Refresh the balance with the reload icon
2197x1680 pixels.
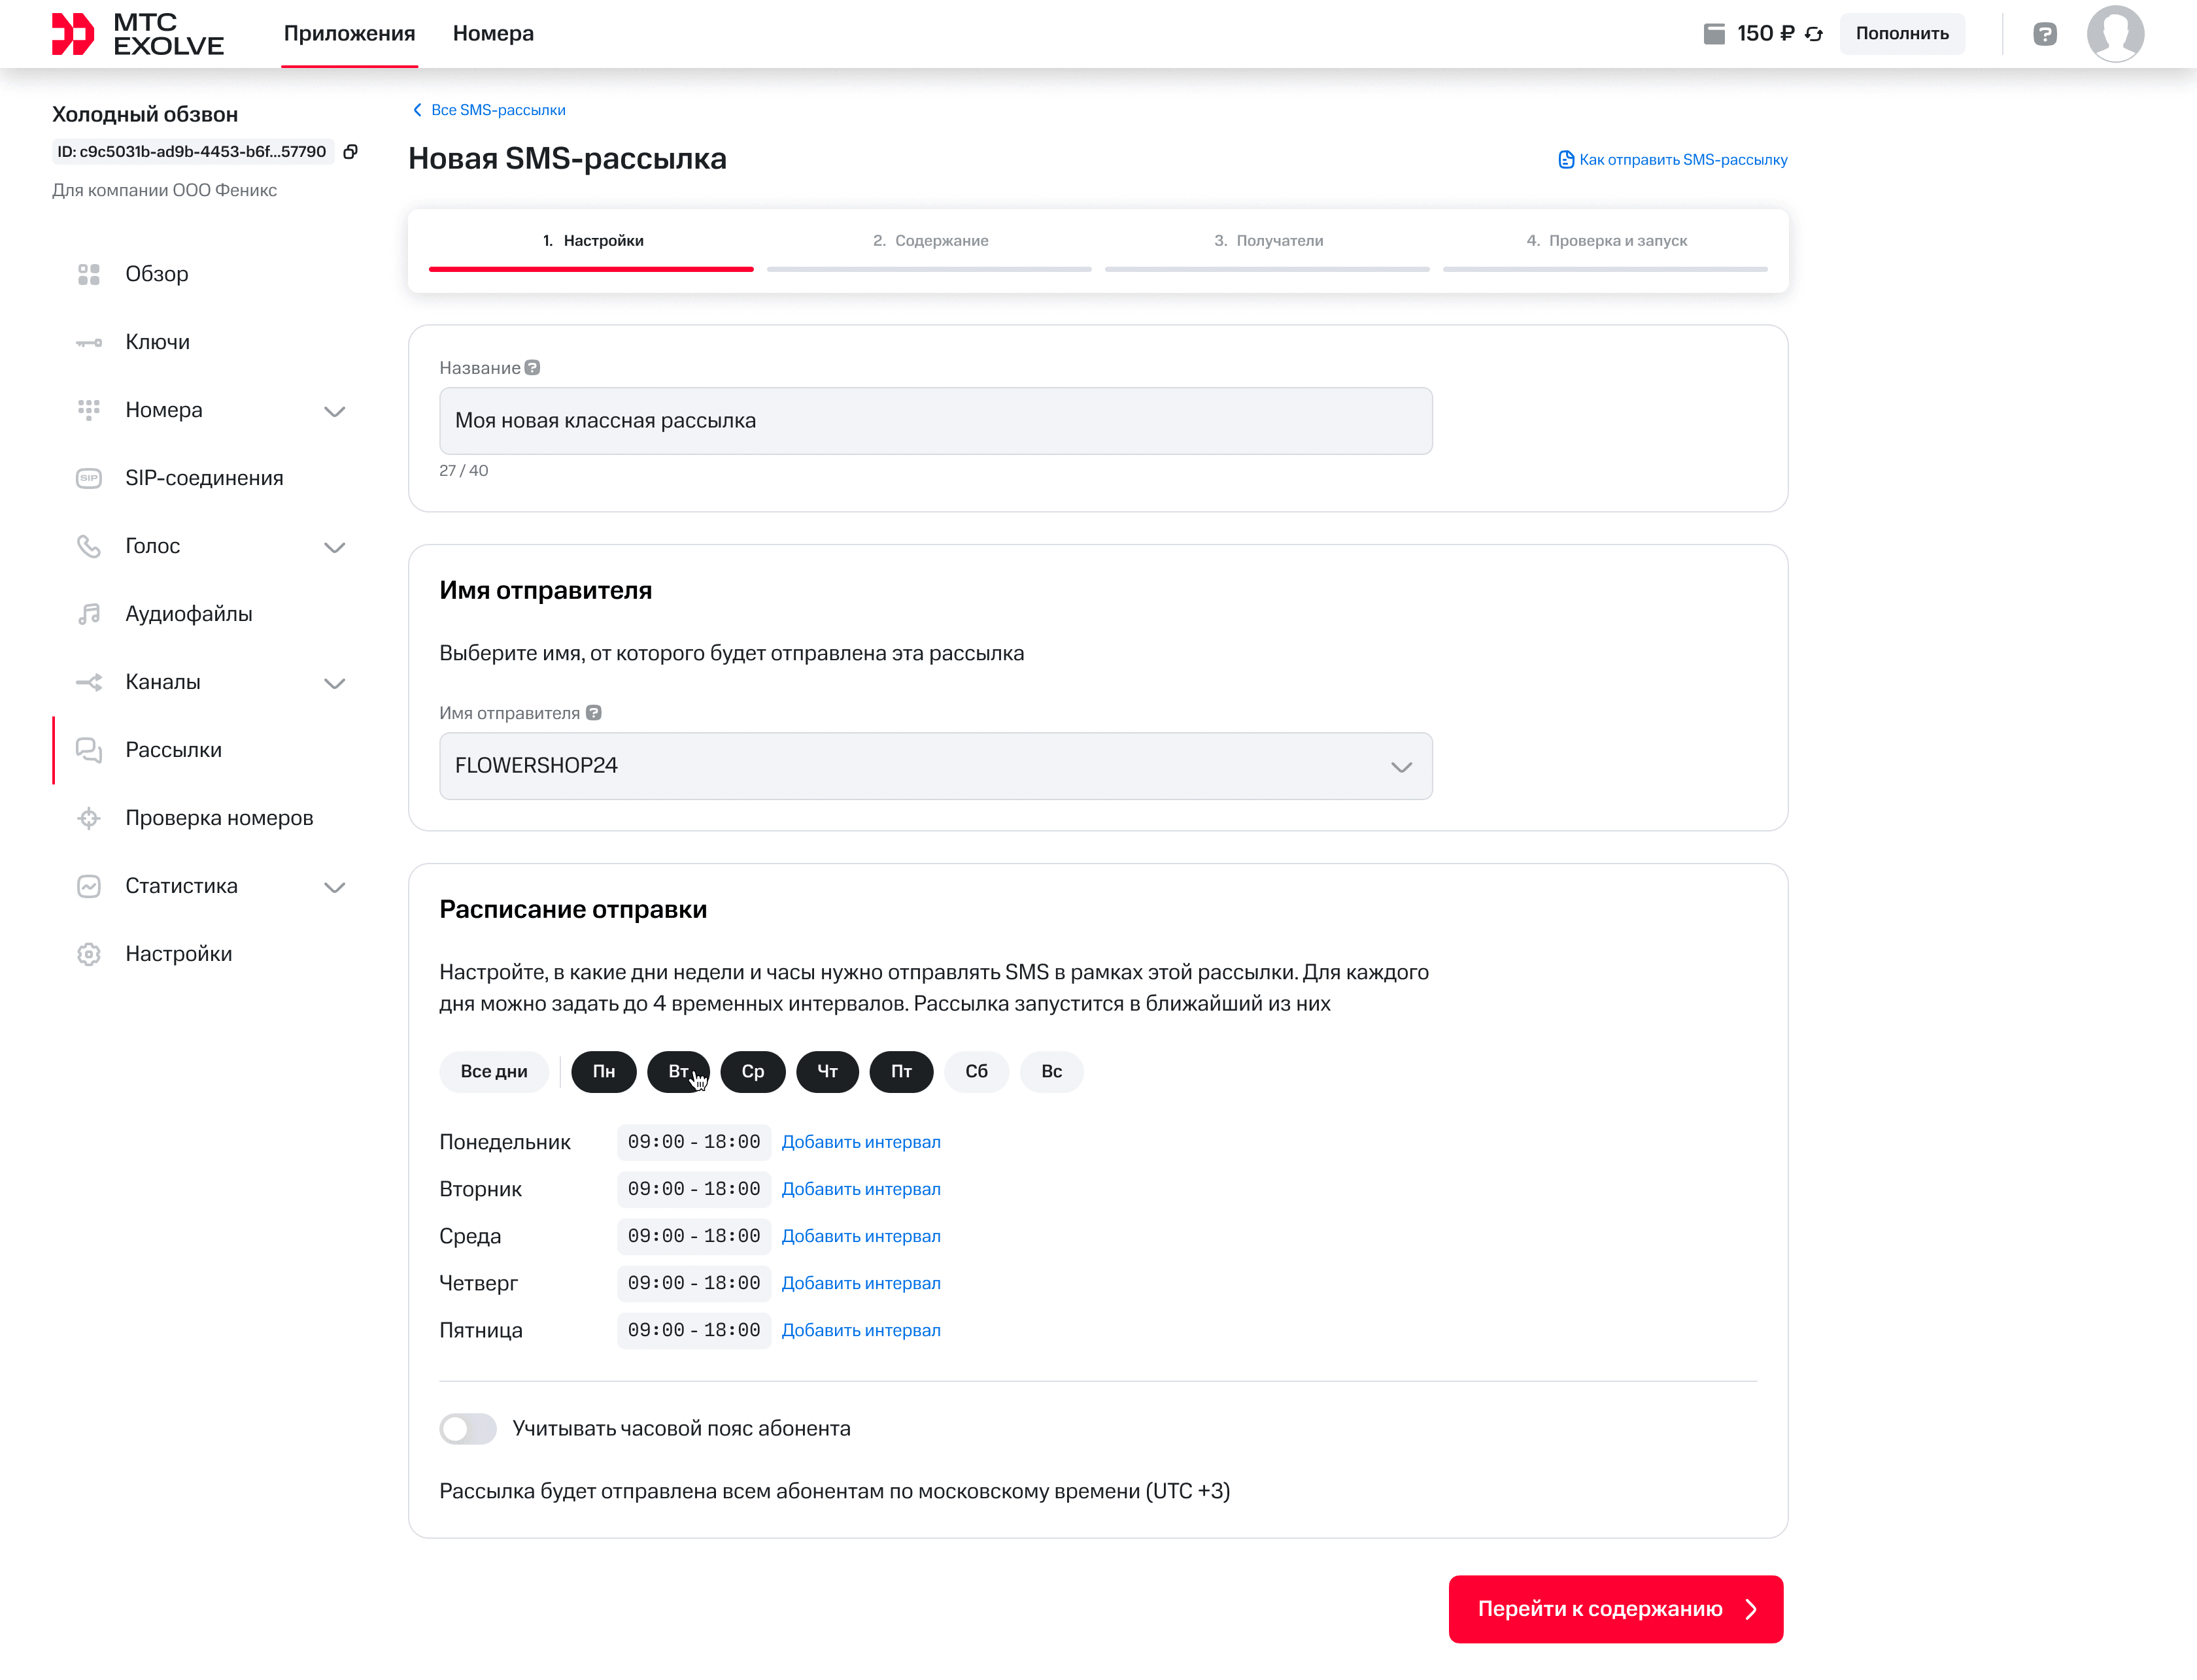point(1814,34)
